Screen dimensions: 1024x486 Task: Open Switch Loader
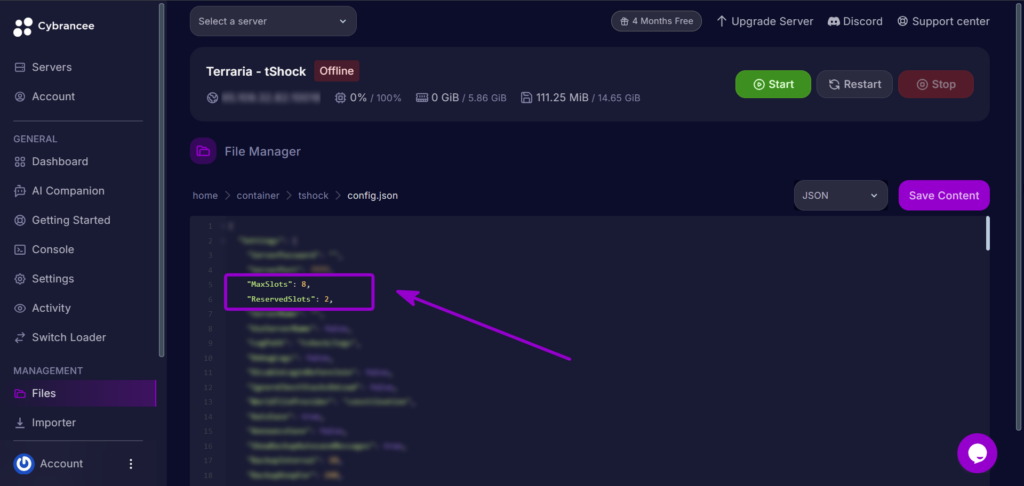tap(69, 338)
